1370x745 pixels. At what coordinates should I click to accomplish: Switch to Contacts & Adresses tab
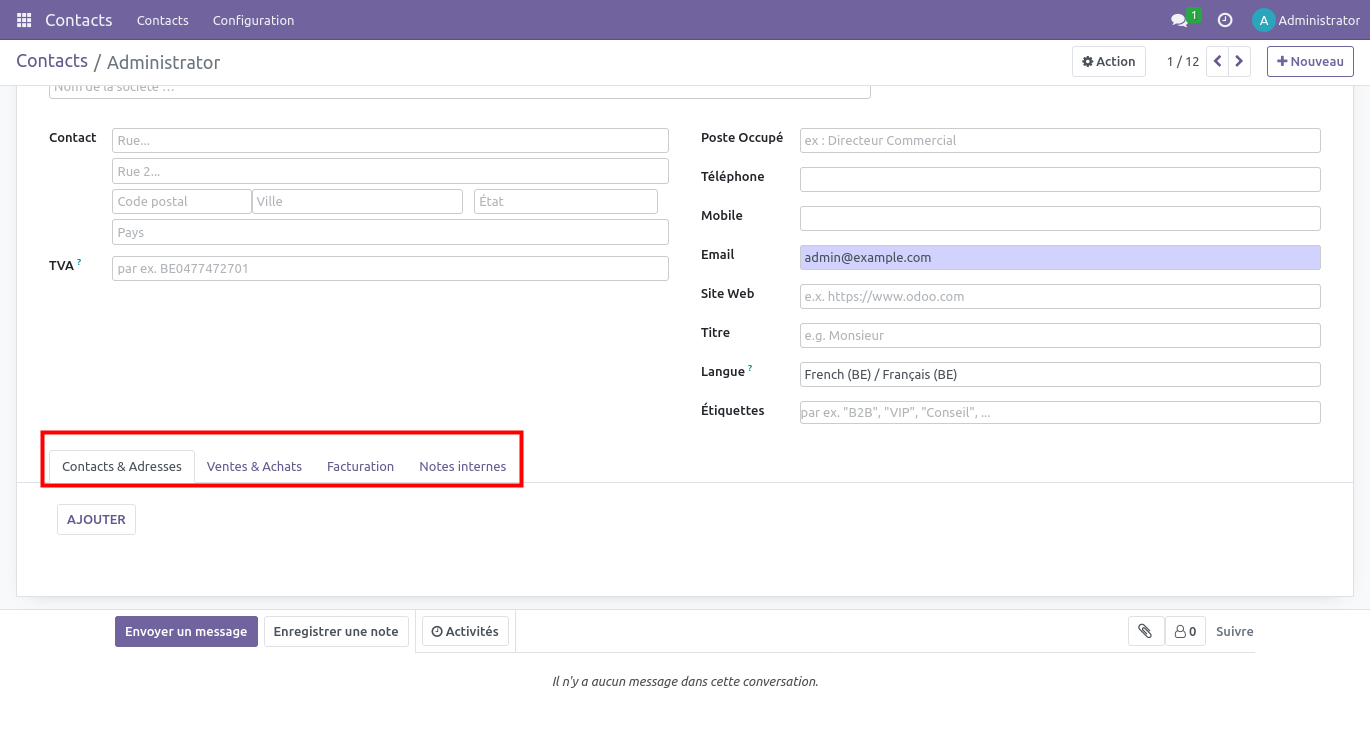(x=122, y=466)
